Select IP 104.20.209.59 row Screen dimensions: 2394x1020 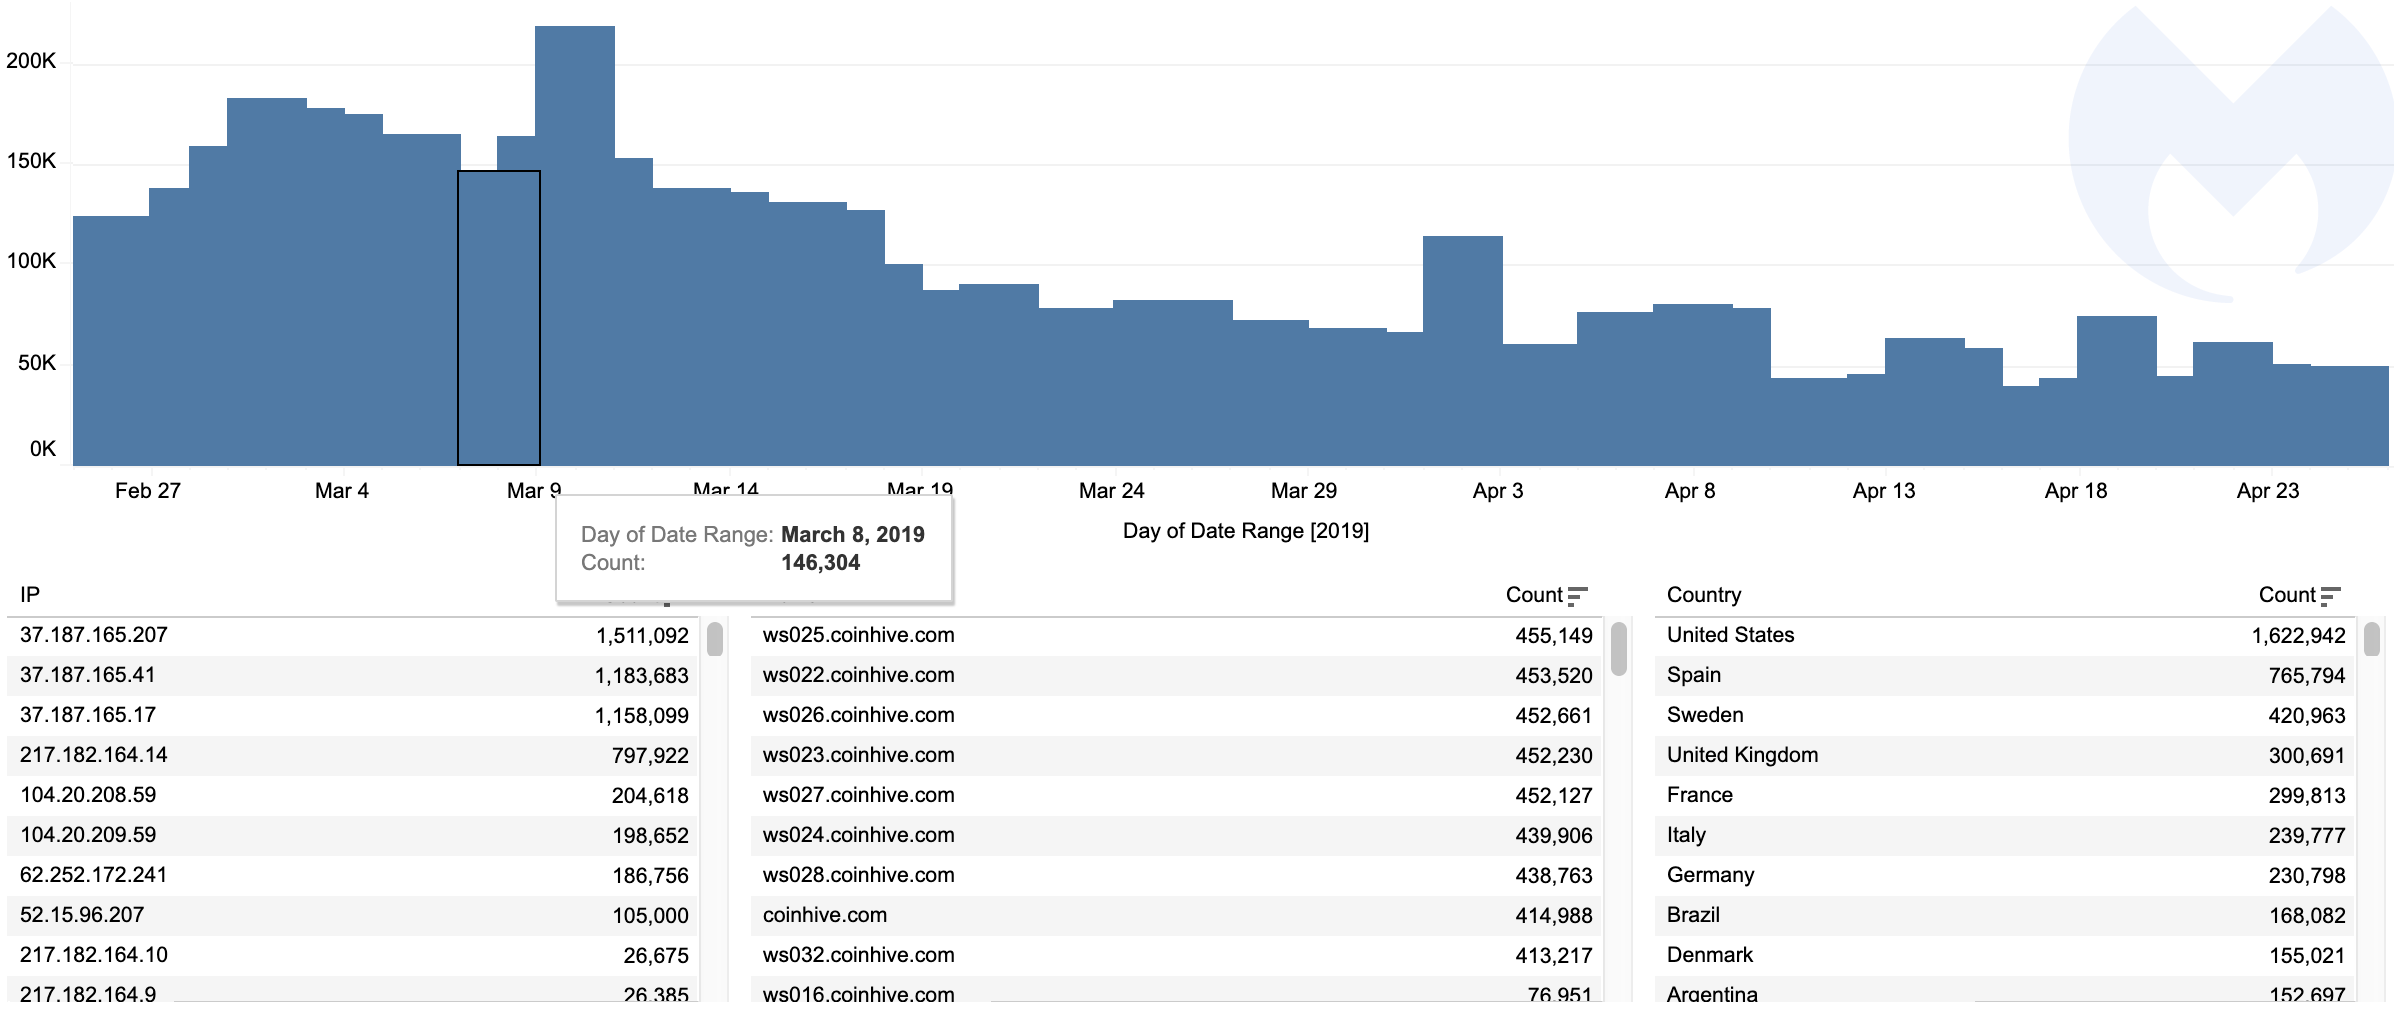coord(354,835)
